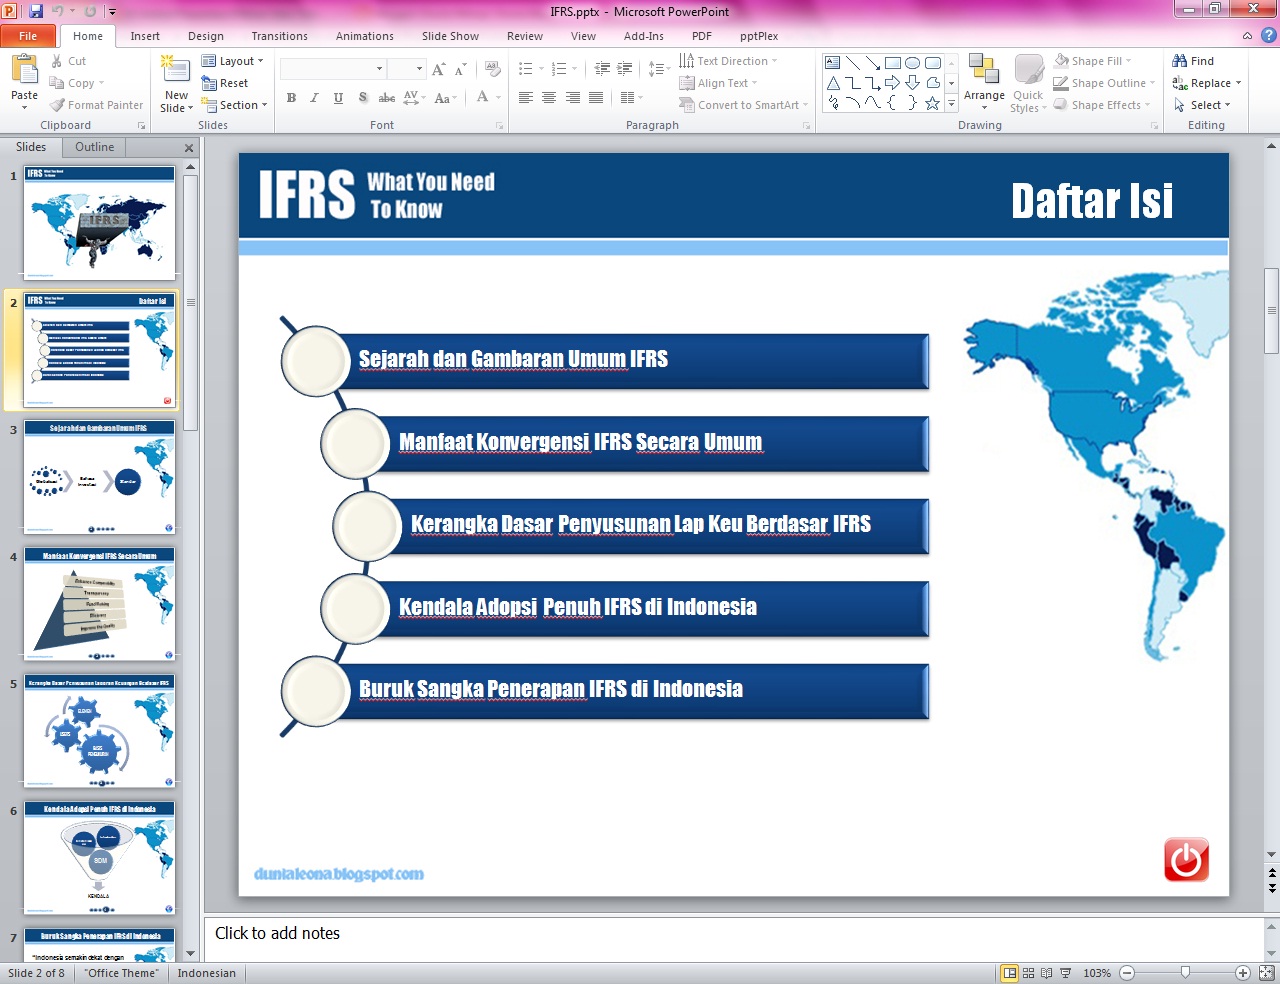The width and height of the screenshot is (1280, 984).
Task: Click the Paste clipboard icon
Action: coord(24,72)
